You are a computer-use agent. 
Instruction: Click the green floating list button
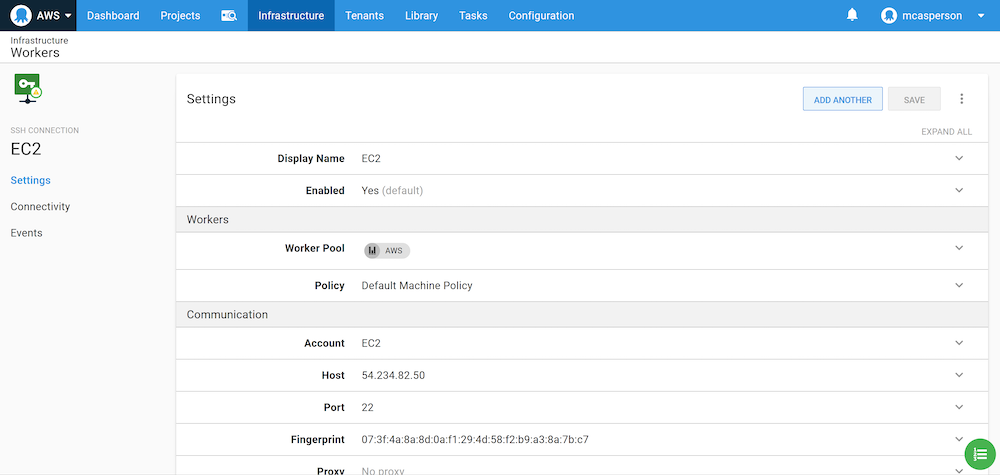tap(979, 454)
